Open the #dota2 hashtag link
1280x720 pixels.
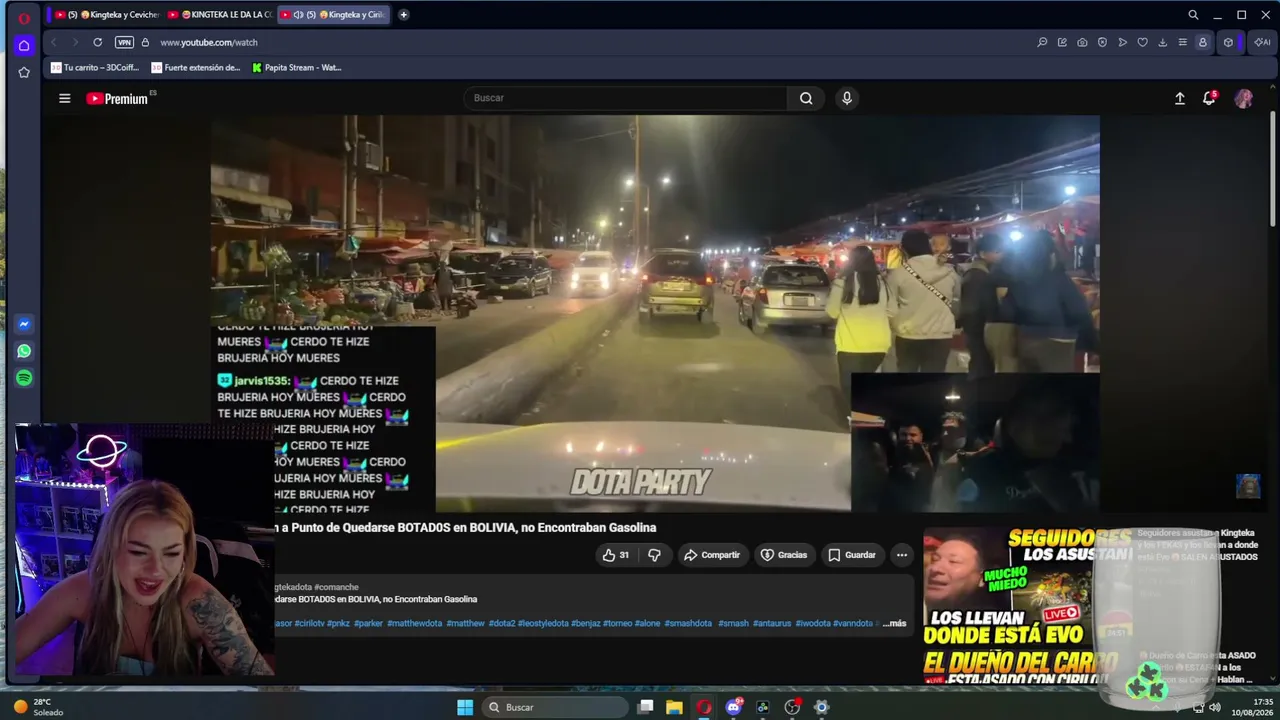[501, 623]
